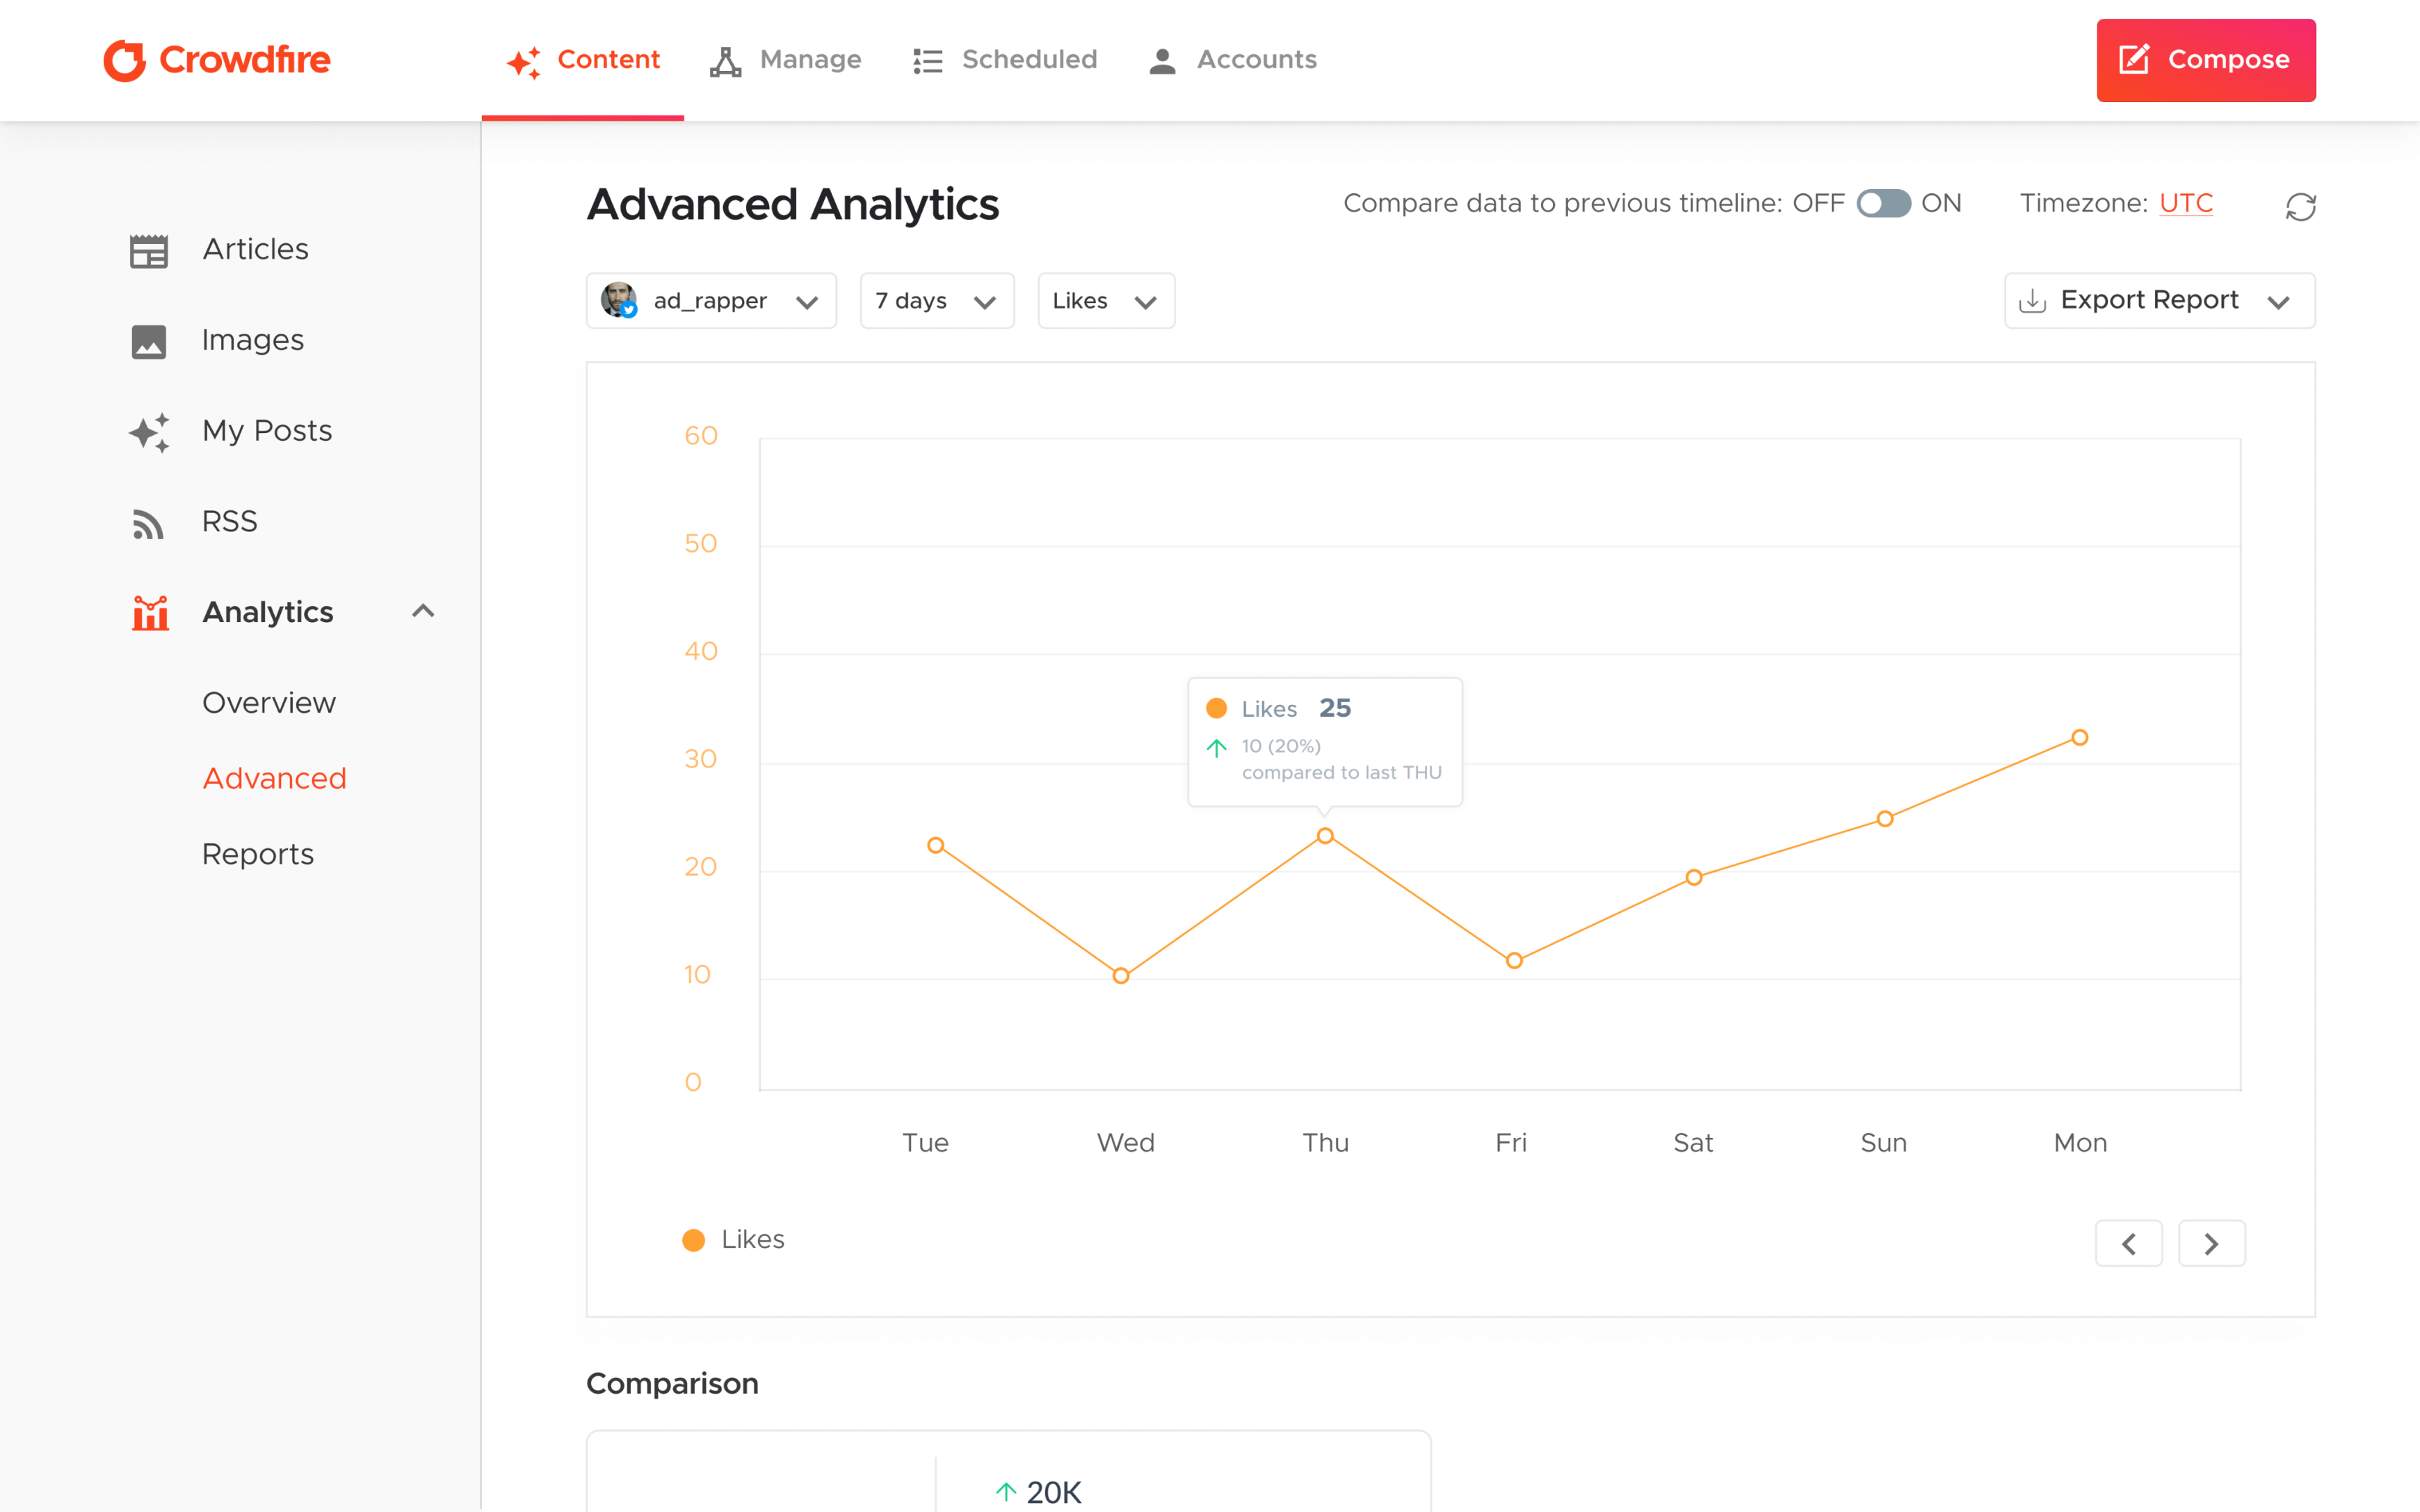Collapse the Analytics section chevron

pos(423,611)
